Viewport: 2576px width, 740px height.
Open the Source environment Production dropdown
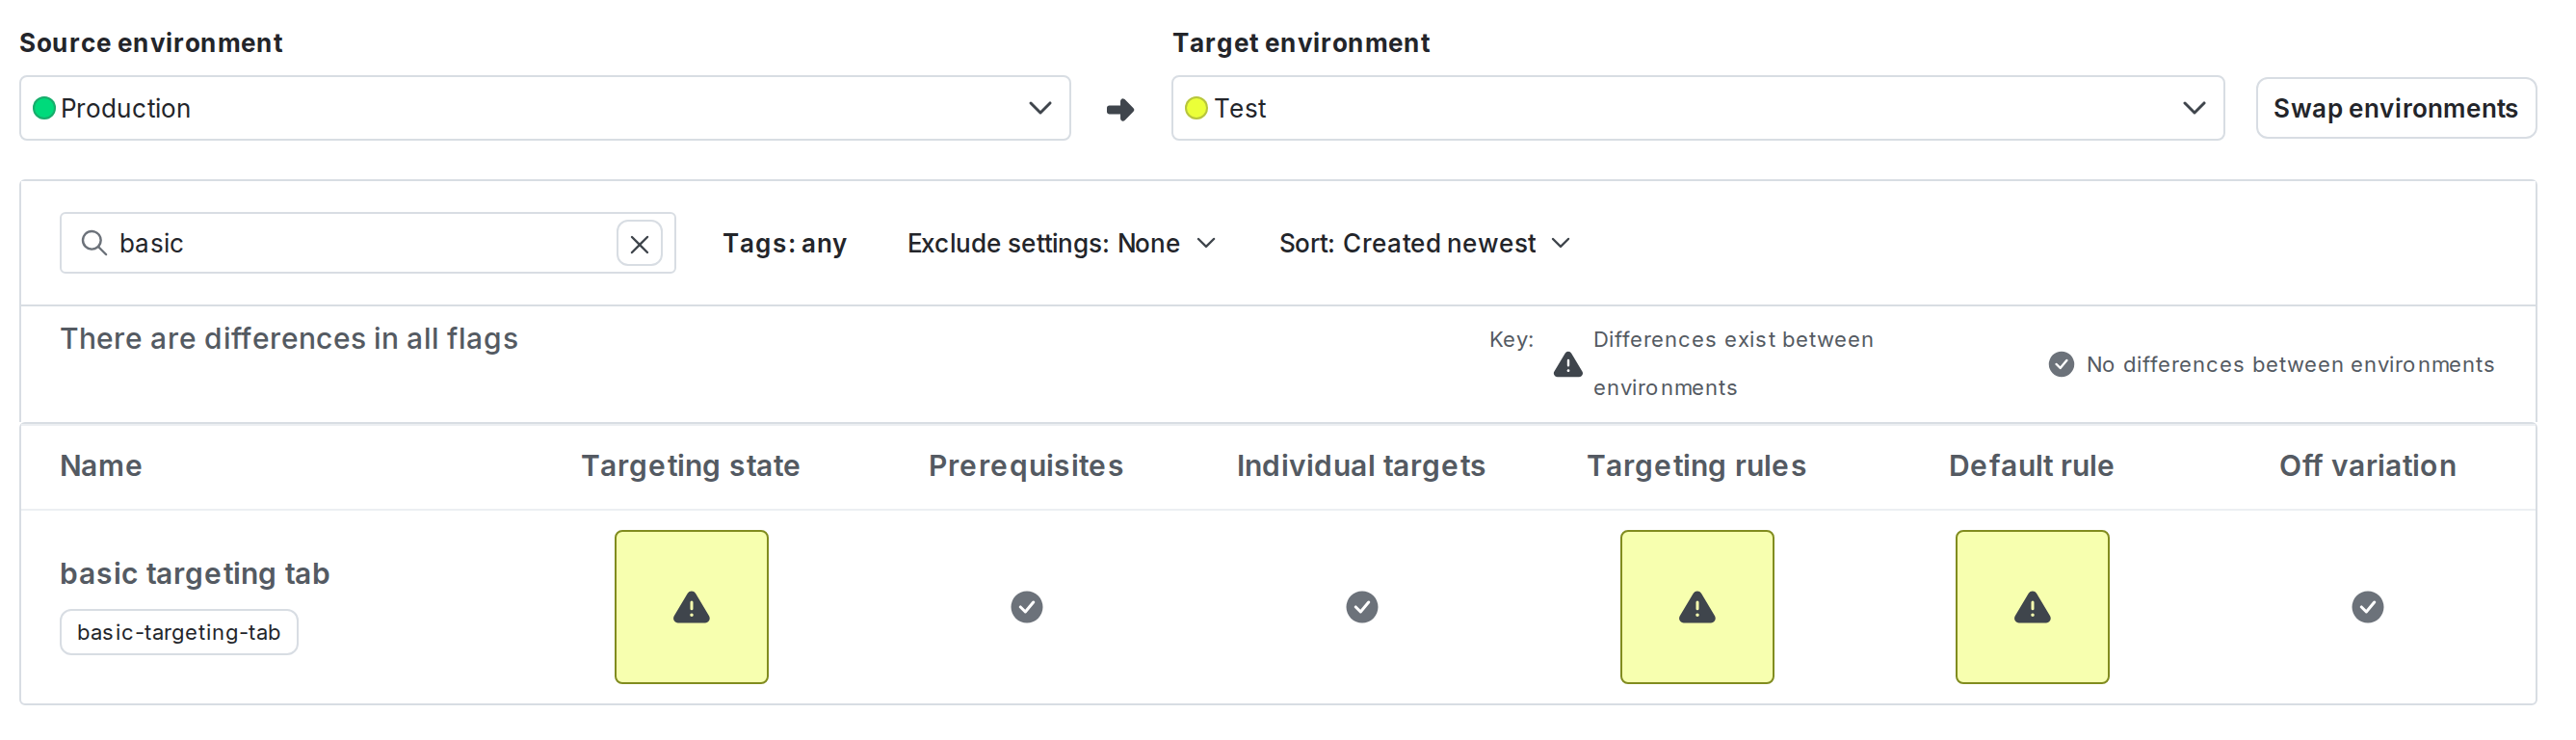tap(544, 108)
